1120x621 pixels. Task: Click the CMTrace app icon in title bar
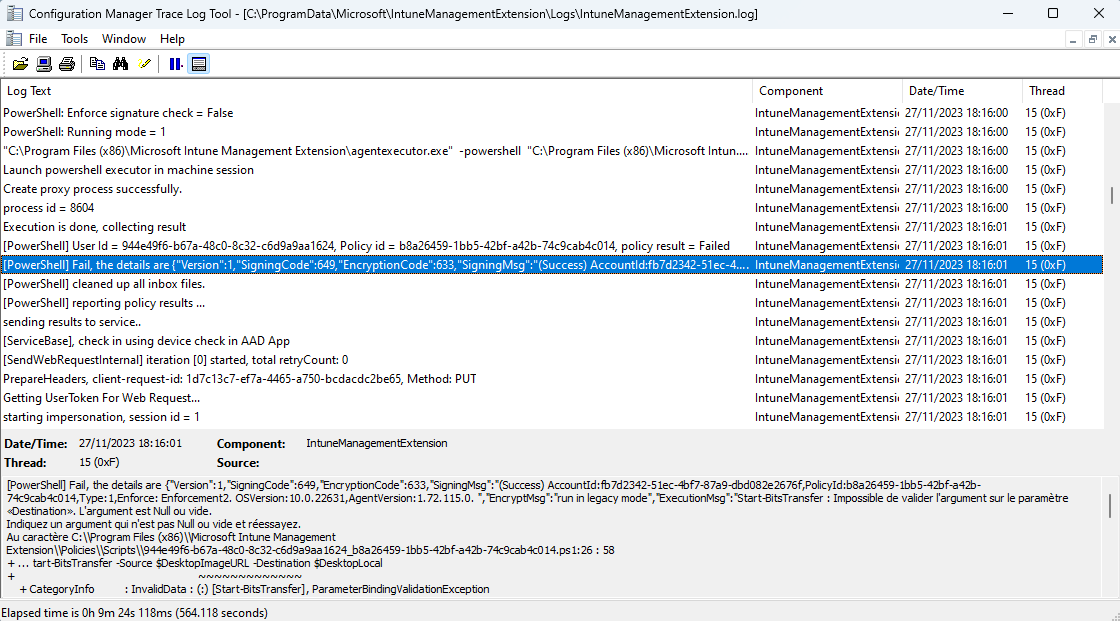pos(14,14)
